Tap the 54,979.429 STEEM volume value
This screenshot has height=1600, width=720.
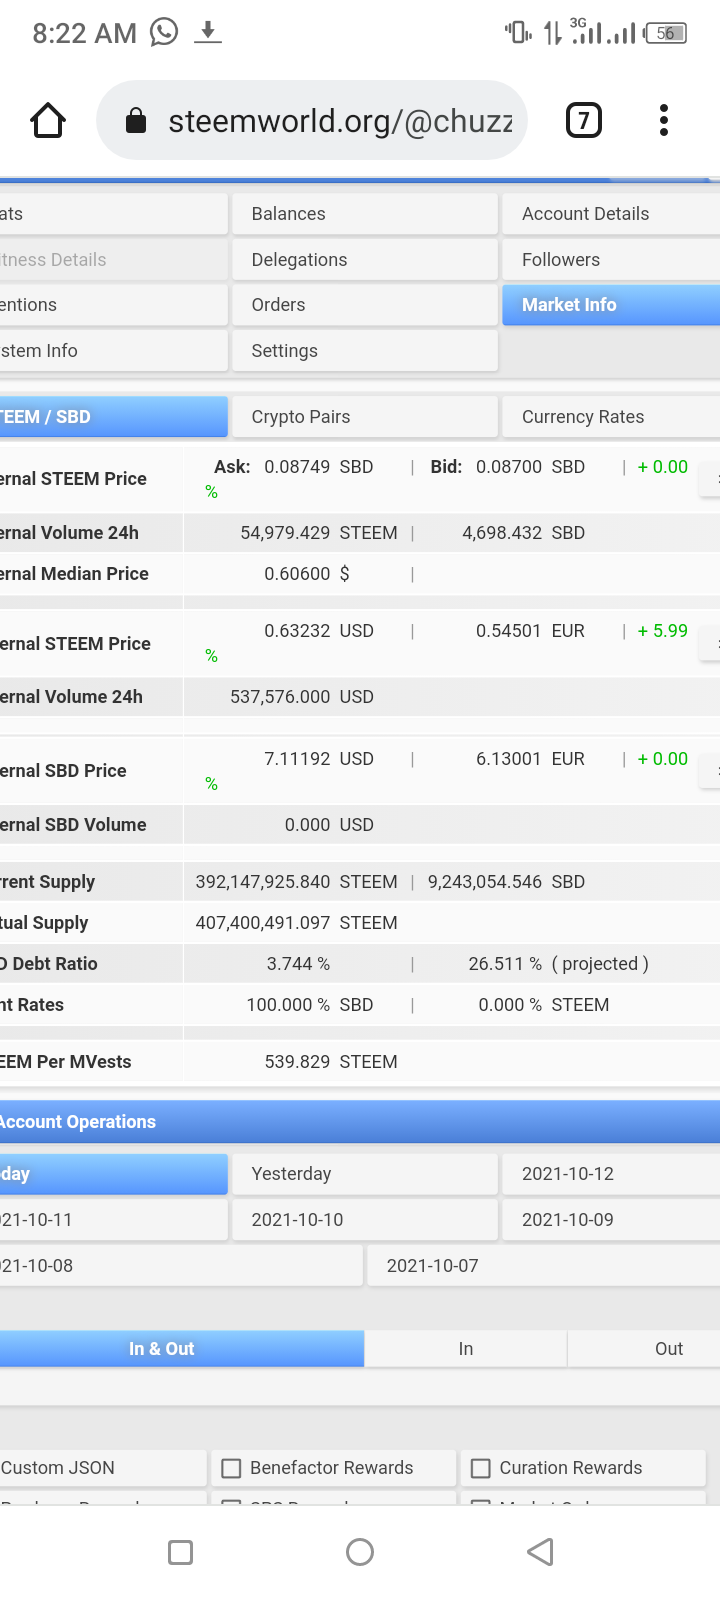tap(319, 533)
